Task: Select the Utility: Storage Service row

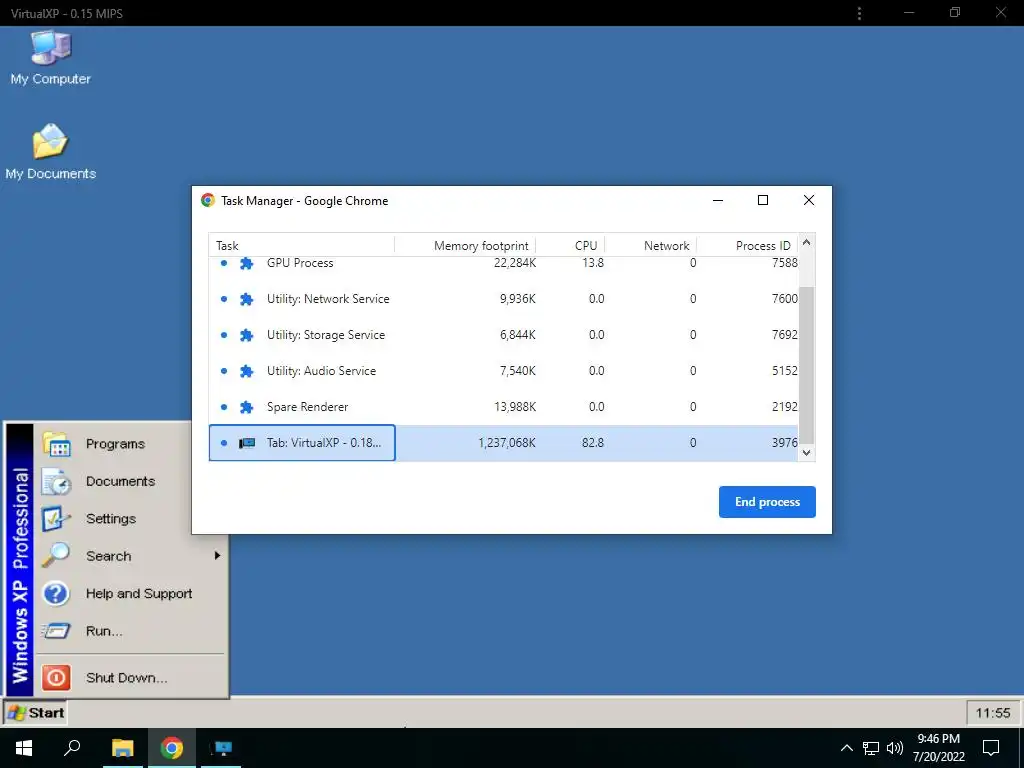Action: (x=504, y=335)
